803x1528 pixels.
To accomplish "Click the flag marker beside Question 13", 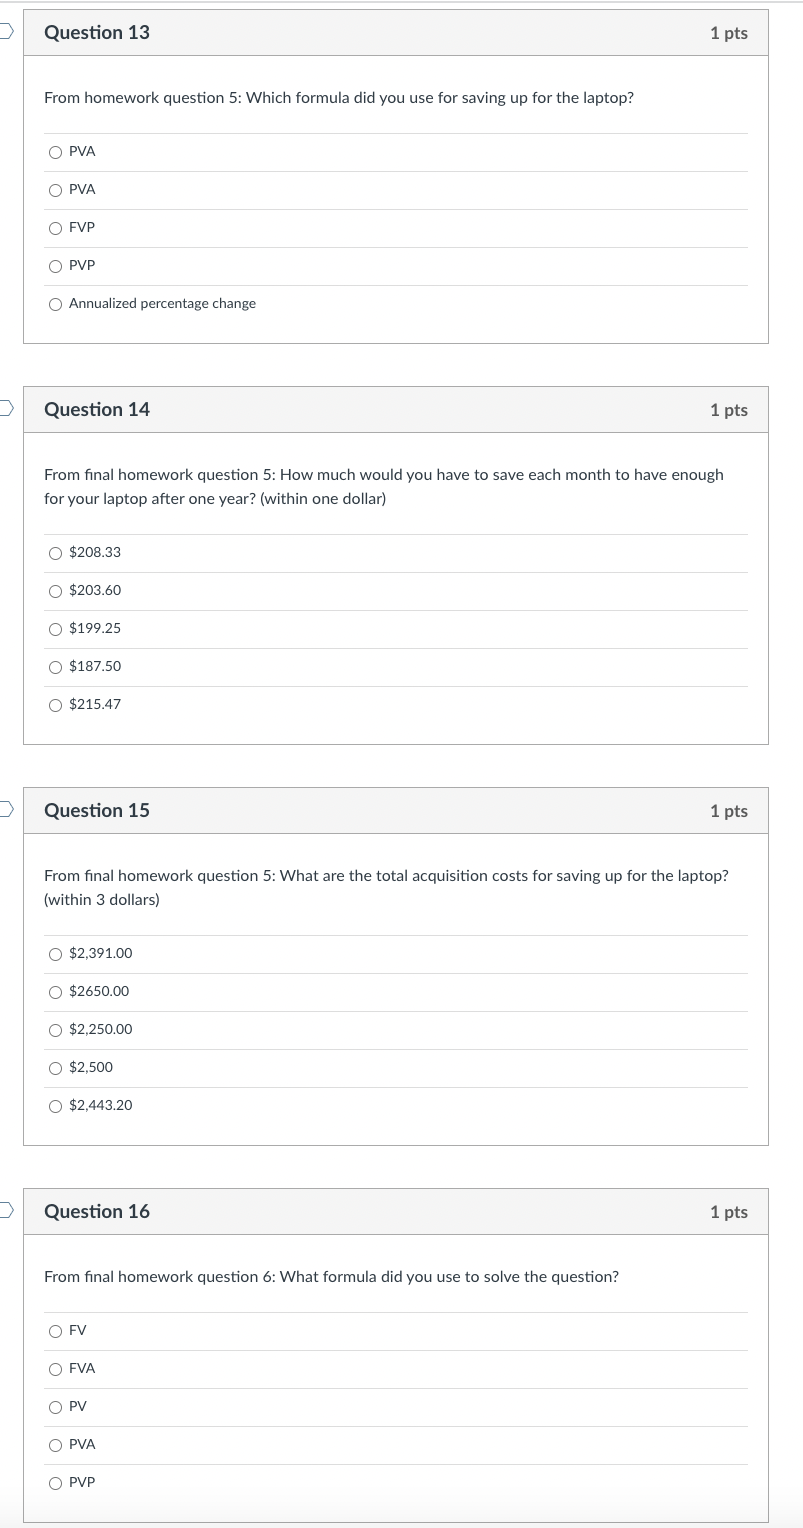I will tap(4, 31).
